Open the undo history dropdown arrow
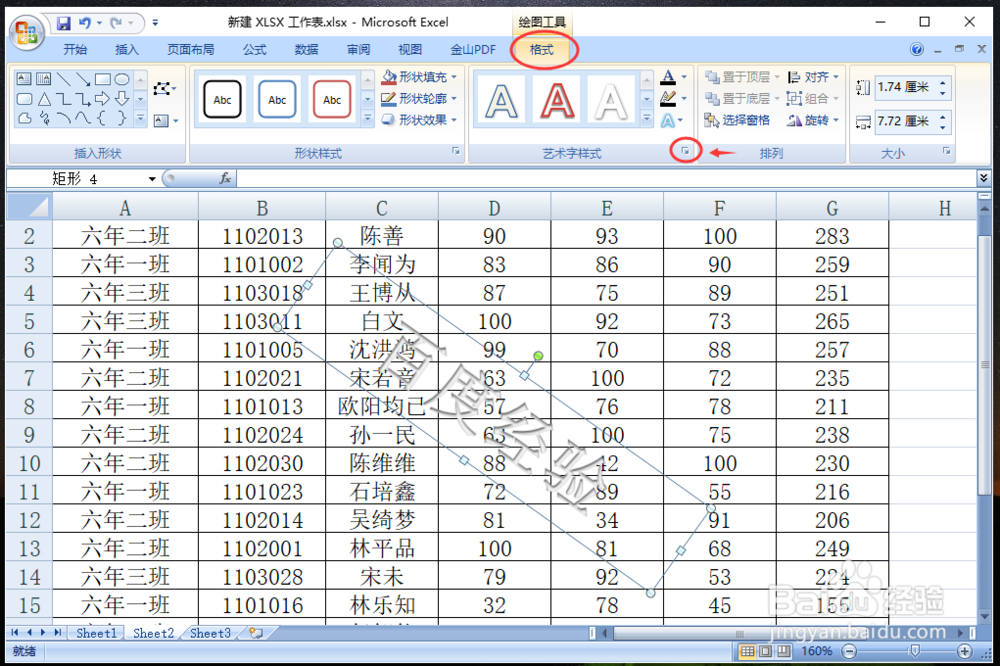 (99, 24)
